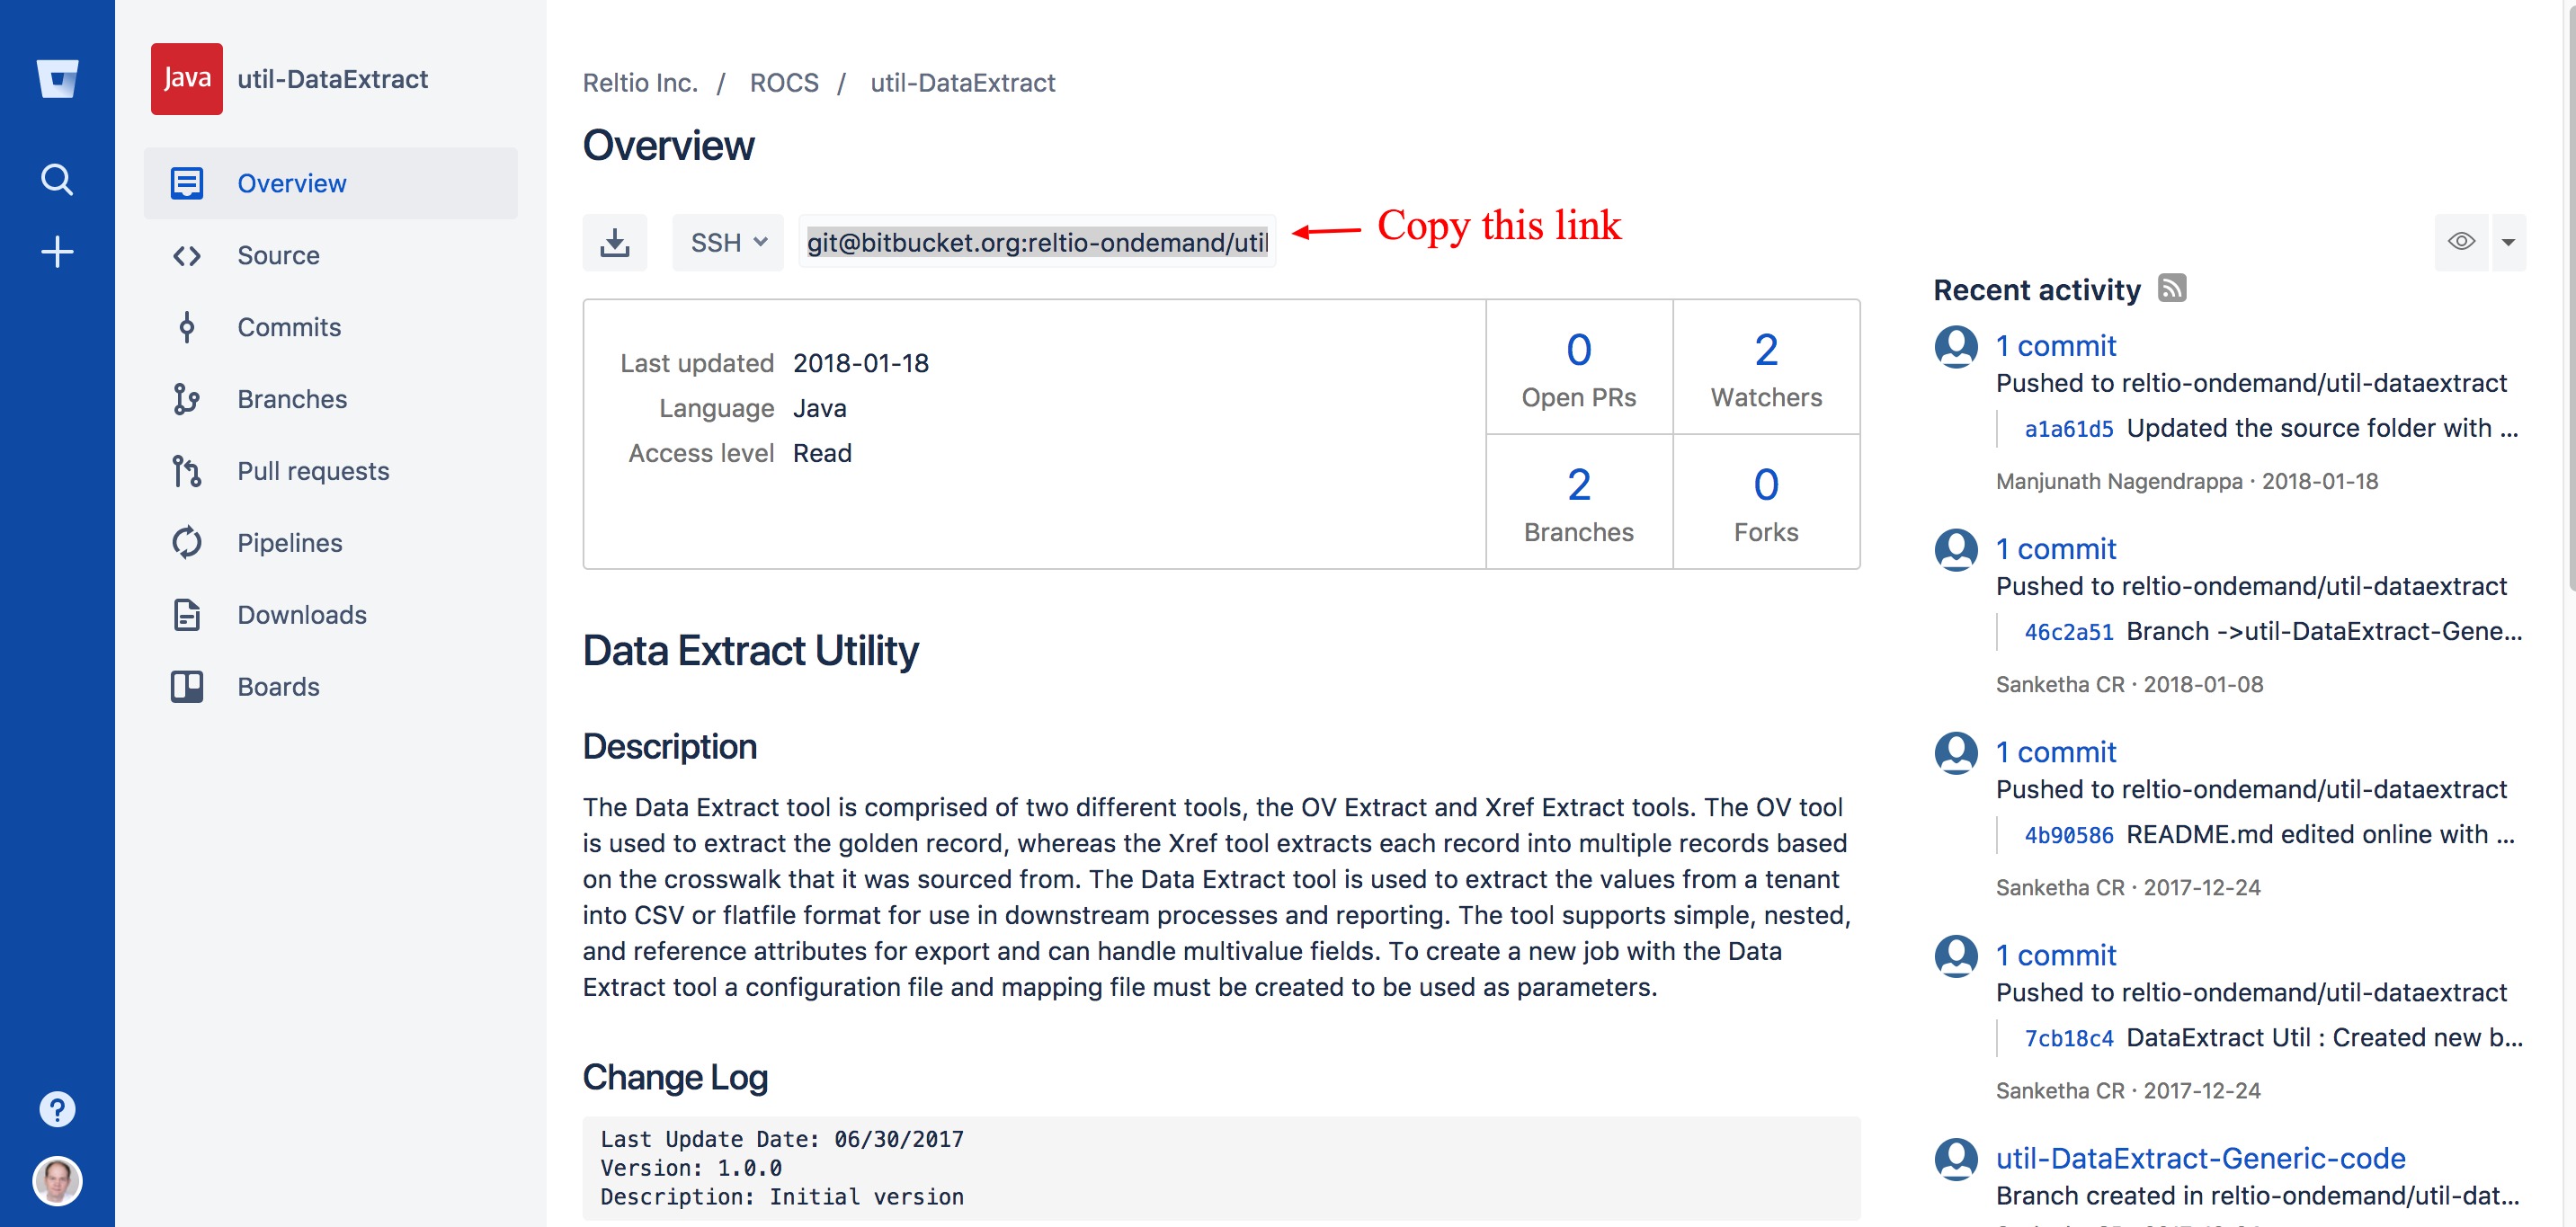Open the Pull requests menu item
The height and width of the screenshot is (1227, 2576).
331,471
